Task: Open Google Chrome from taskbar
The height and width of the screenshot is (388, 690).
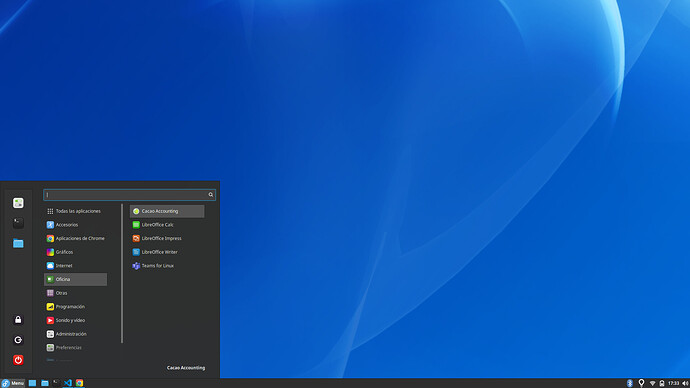Action: click(x=79, y=383)
